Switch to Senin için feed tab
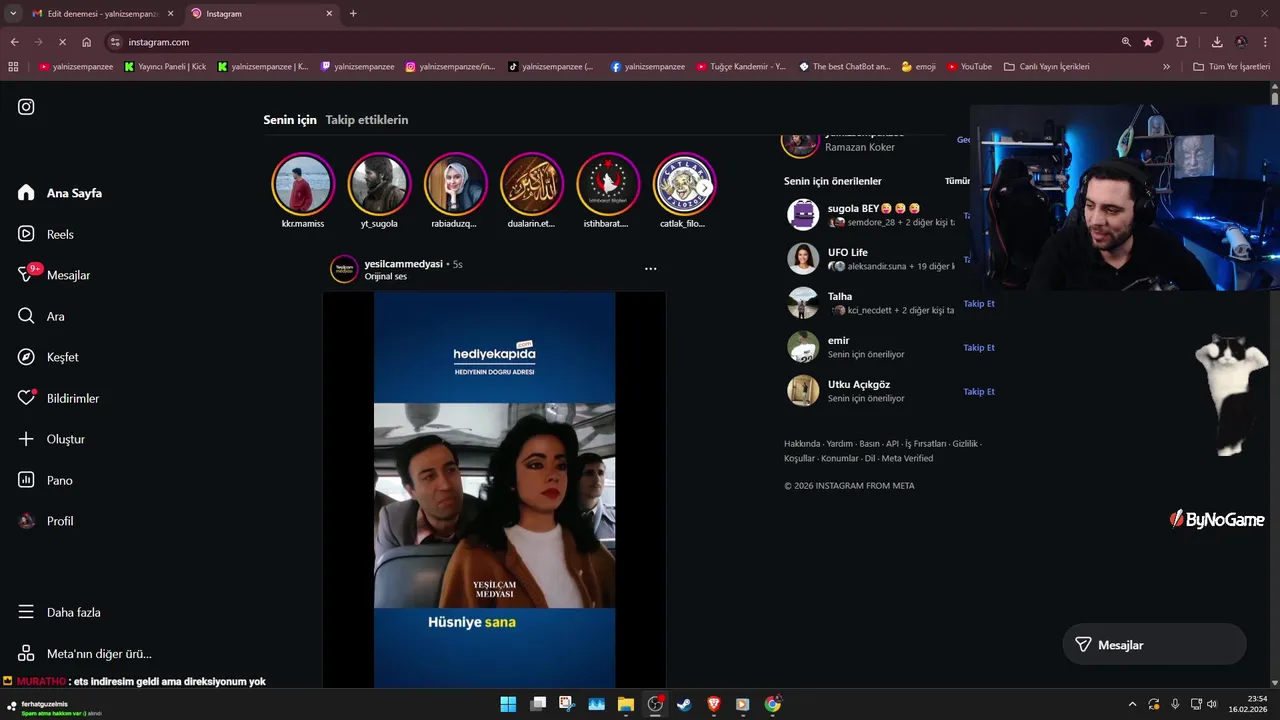Screen dimensions: 1280x720 coord(290,120)
